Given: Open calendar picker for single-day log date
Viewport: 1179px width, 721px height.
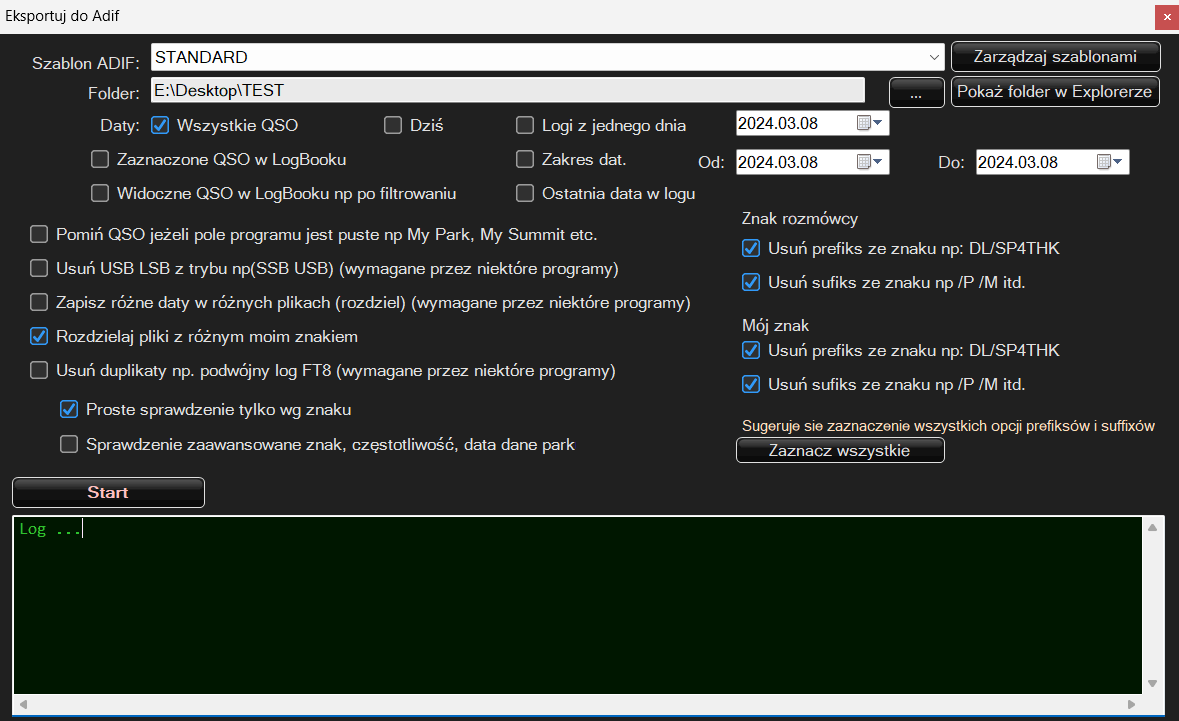Looking at the screenshot, I should pos(870,124).
